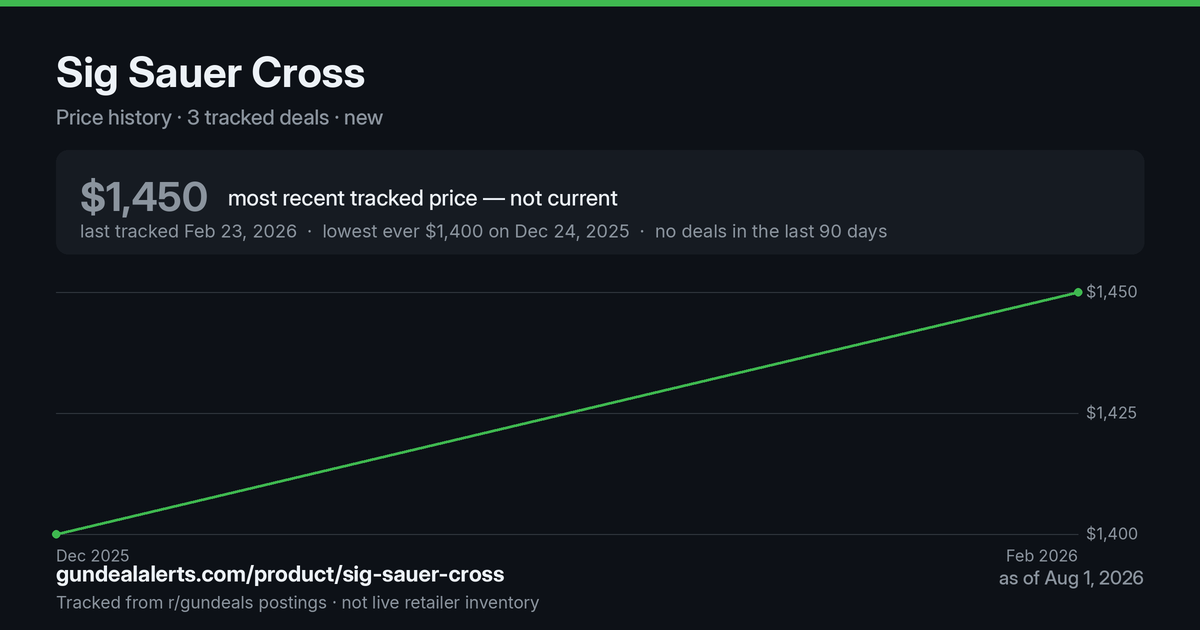Screen dimensions: 1200x630
Task: Click the February 2026 chart data point
Action: (1078, 292)
